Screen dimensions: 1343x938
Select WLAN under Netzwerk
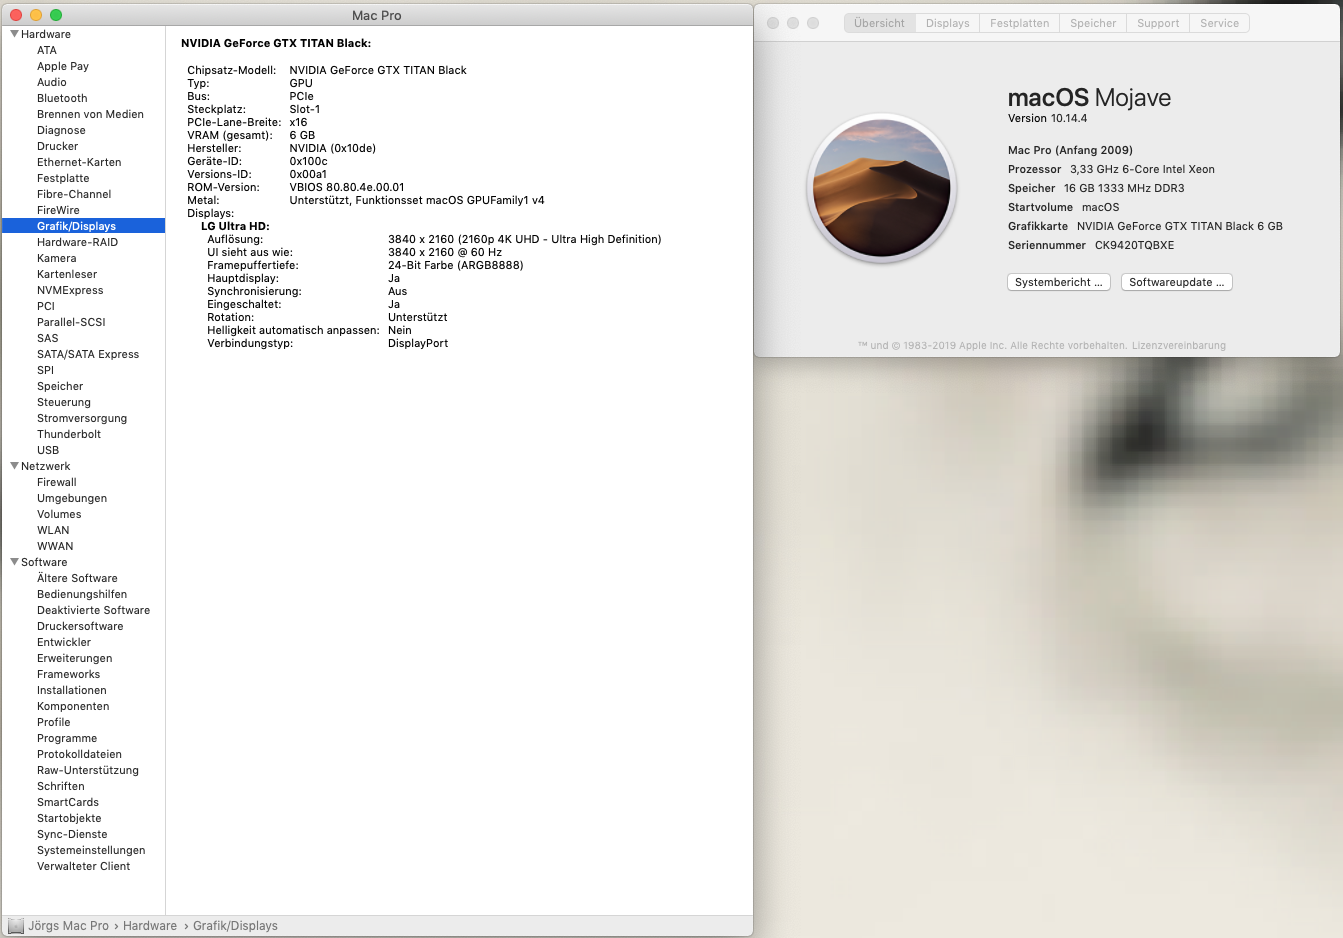(53, 530)
